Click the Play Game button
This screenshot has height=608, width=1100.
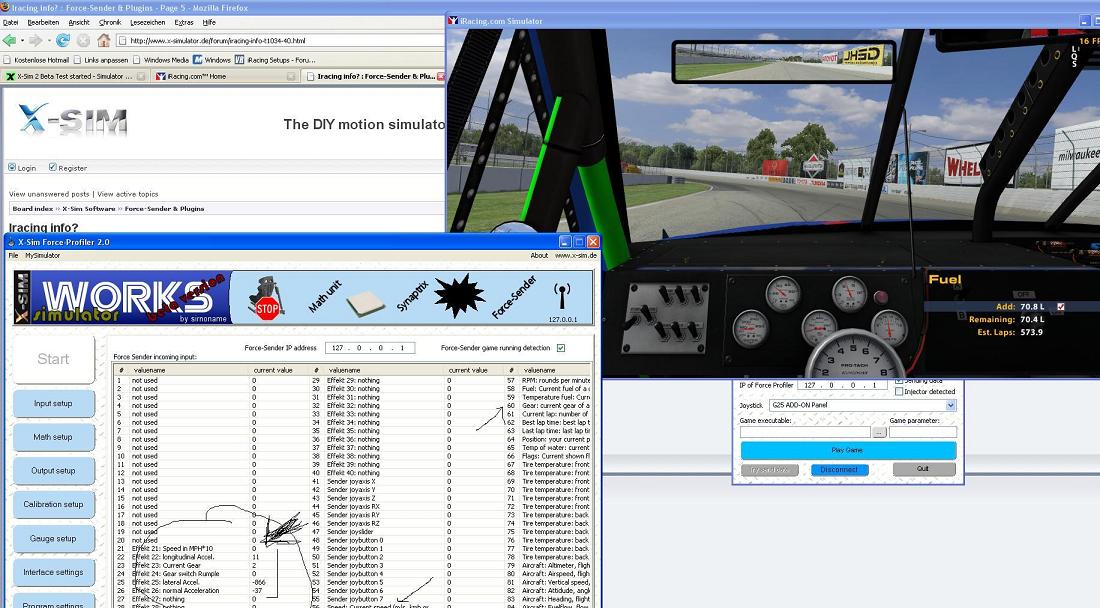[x=848, y=450]
